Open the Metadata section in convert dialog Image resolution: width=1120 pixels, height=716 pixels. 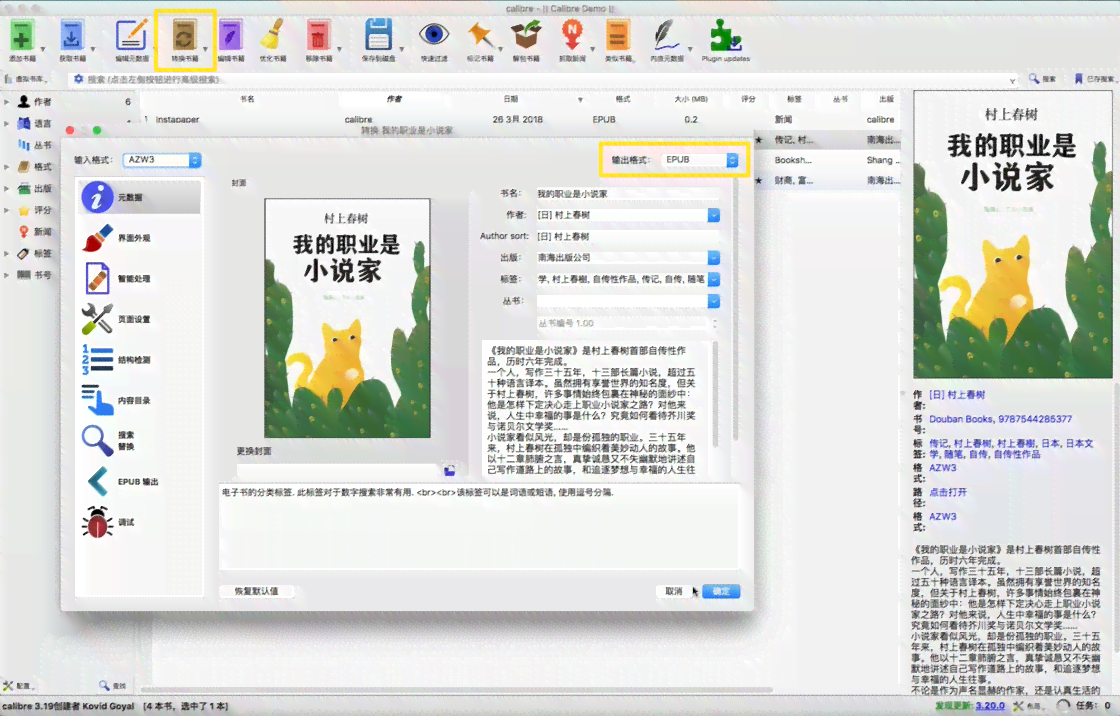tap(140, 197)
